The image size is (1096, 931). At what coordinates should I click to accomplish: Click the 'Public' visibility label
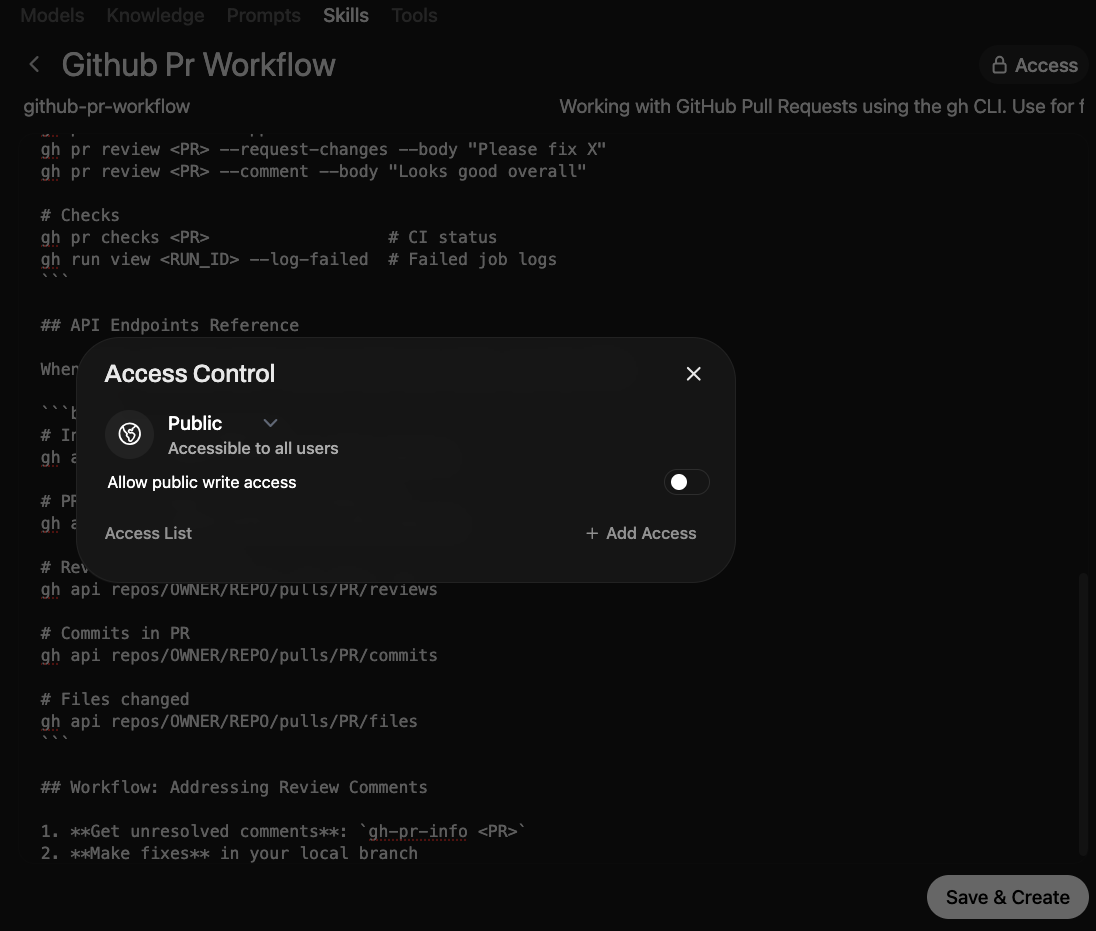coord(195,424)
